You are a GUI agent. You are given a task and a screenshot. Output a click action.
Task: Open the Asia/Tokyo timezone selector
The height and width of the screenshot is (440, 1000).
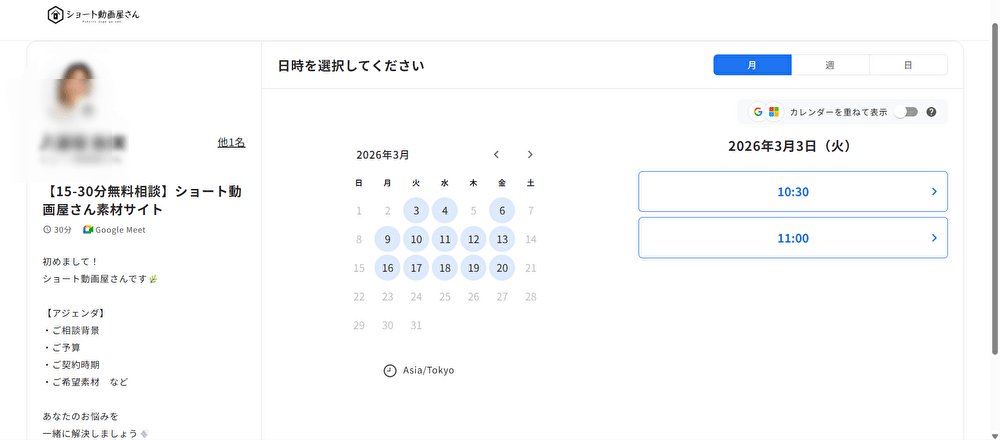428,370
